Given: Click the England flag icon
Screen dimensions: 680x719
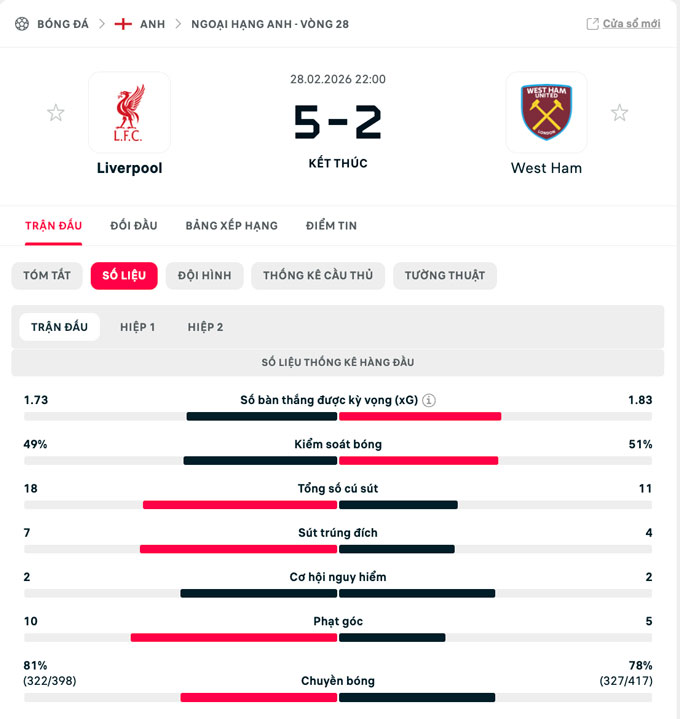Looking at the screenshot, I should [124, 23].
